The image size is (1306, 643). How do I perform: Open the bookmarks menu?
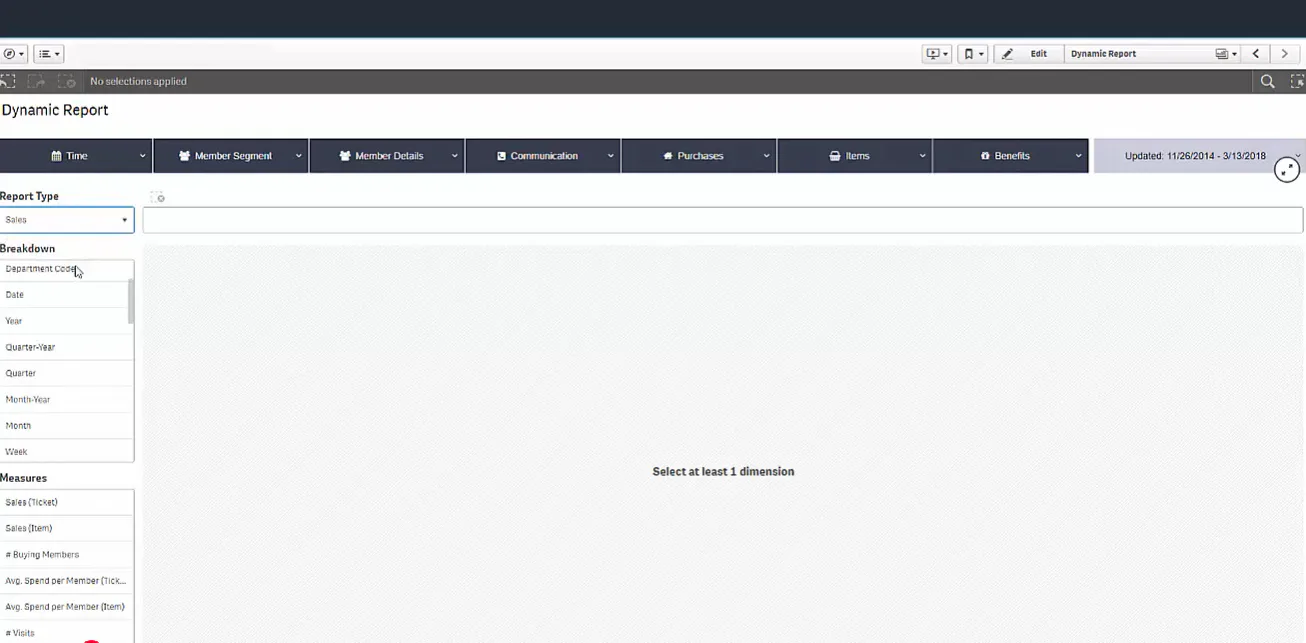click(972, 54)
